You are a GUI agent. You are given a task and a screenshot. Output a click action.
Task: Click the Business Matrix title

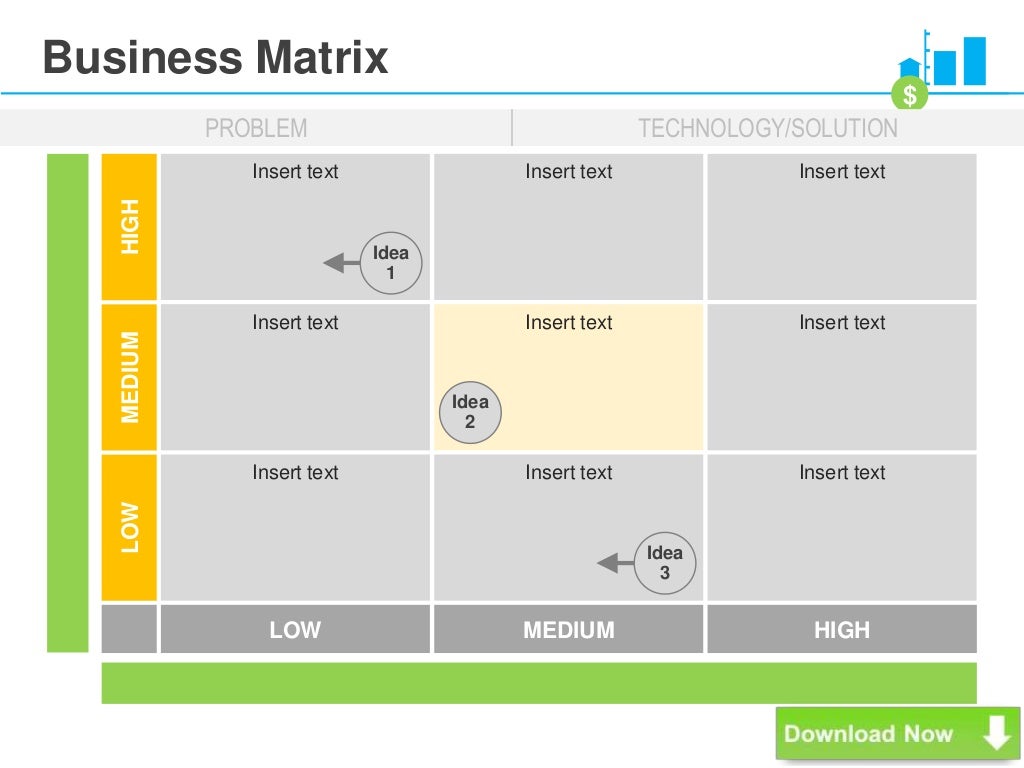(x=216, y=57)
